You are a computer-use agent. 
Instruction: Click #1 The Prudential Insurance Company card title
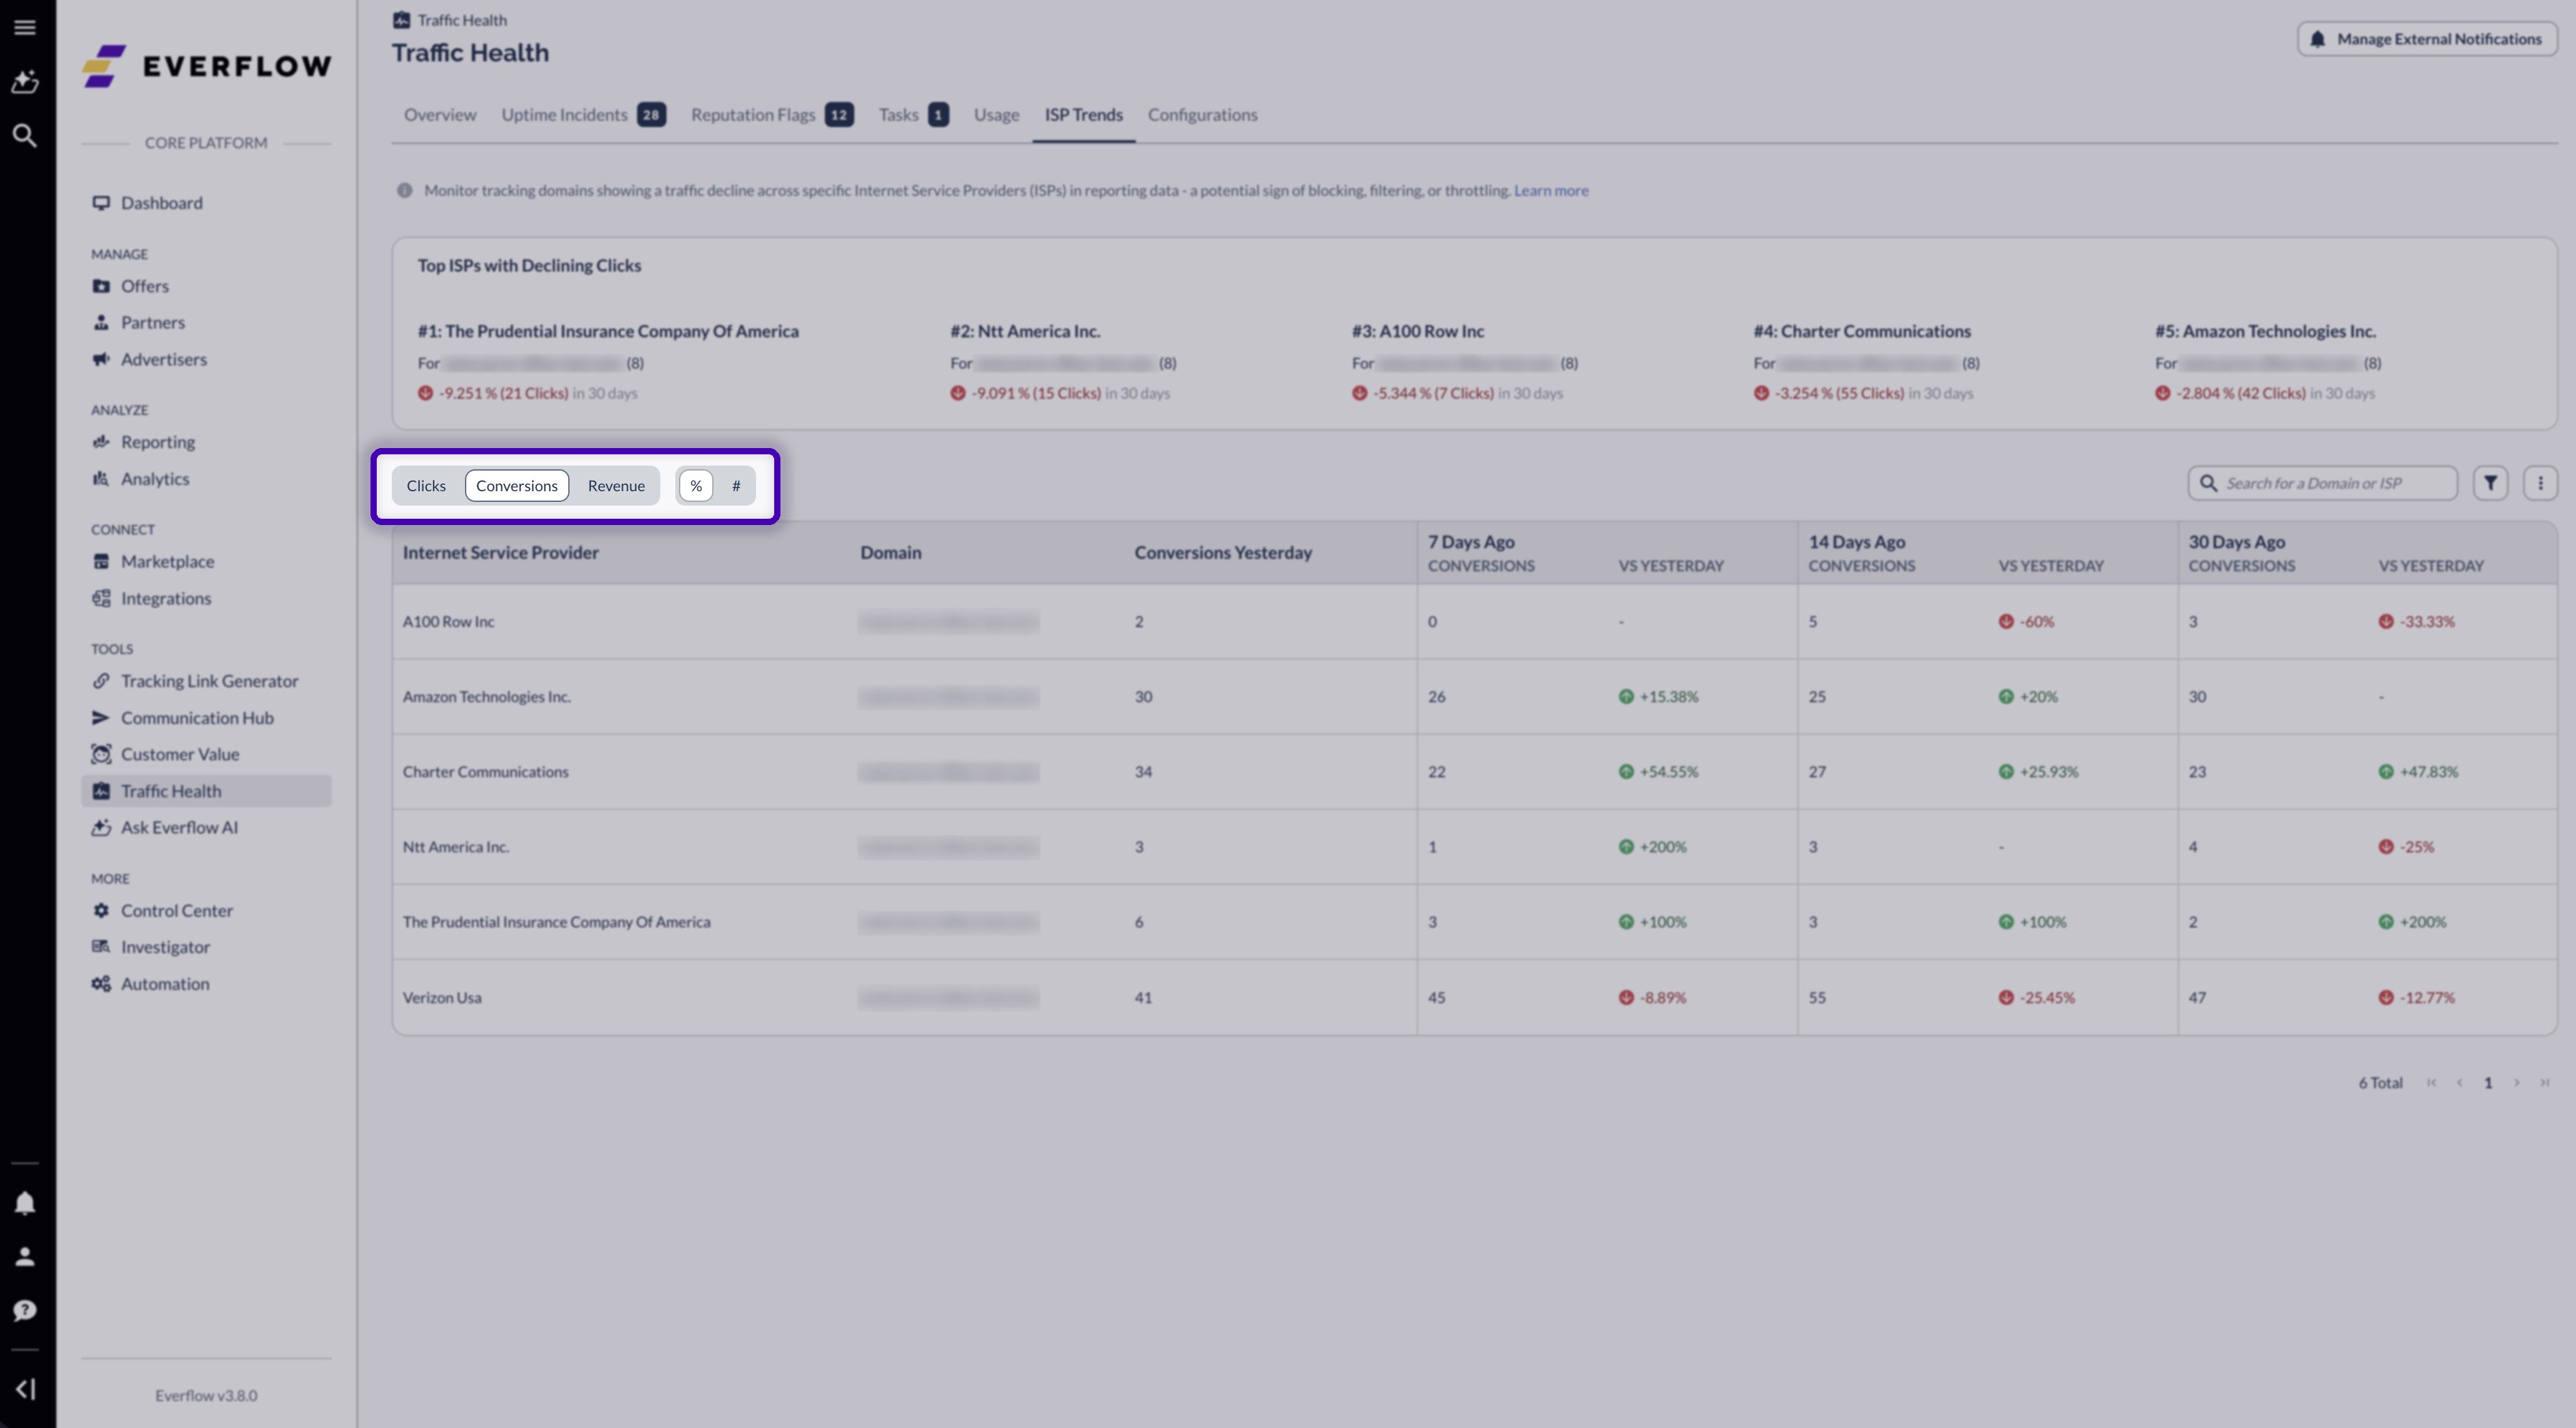(608, 331)
